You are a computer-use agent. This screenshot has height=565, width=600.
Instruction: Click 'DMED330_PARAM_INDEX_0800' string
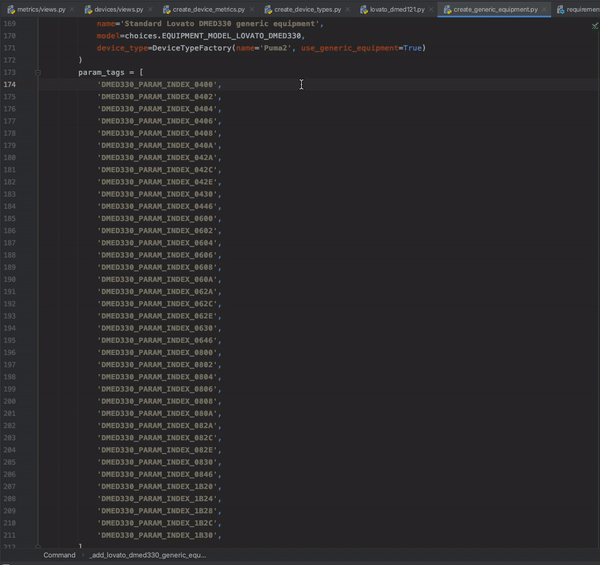[x=157, y=352]
